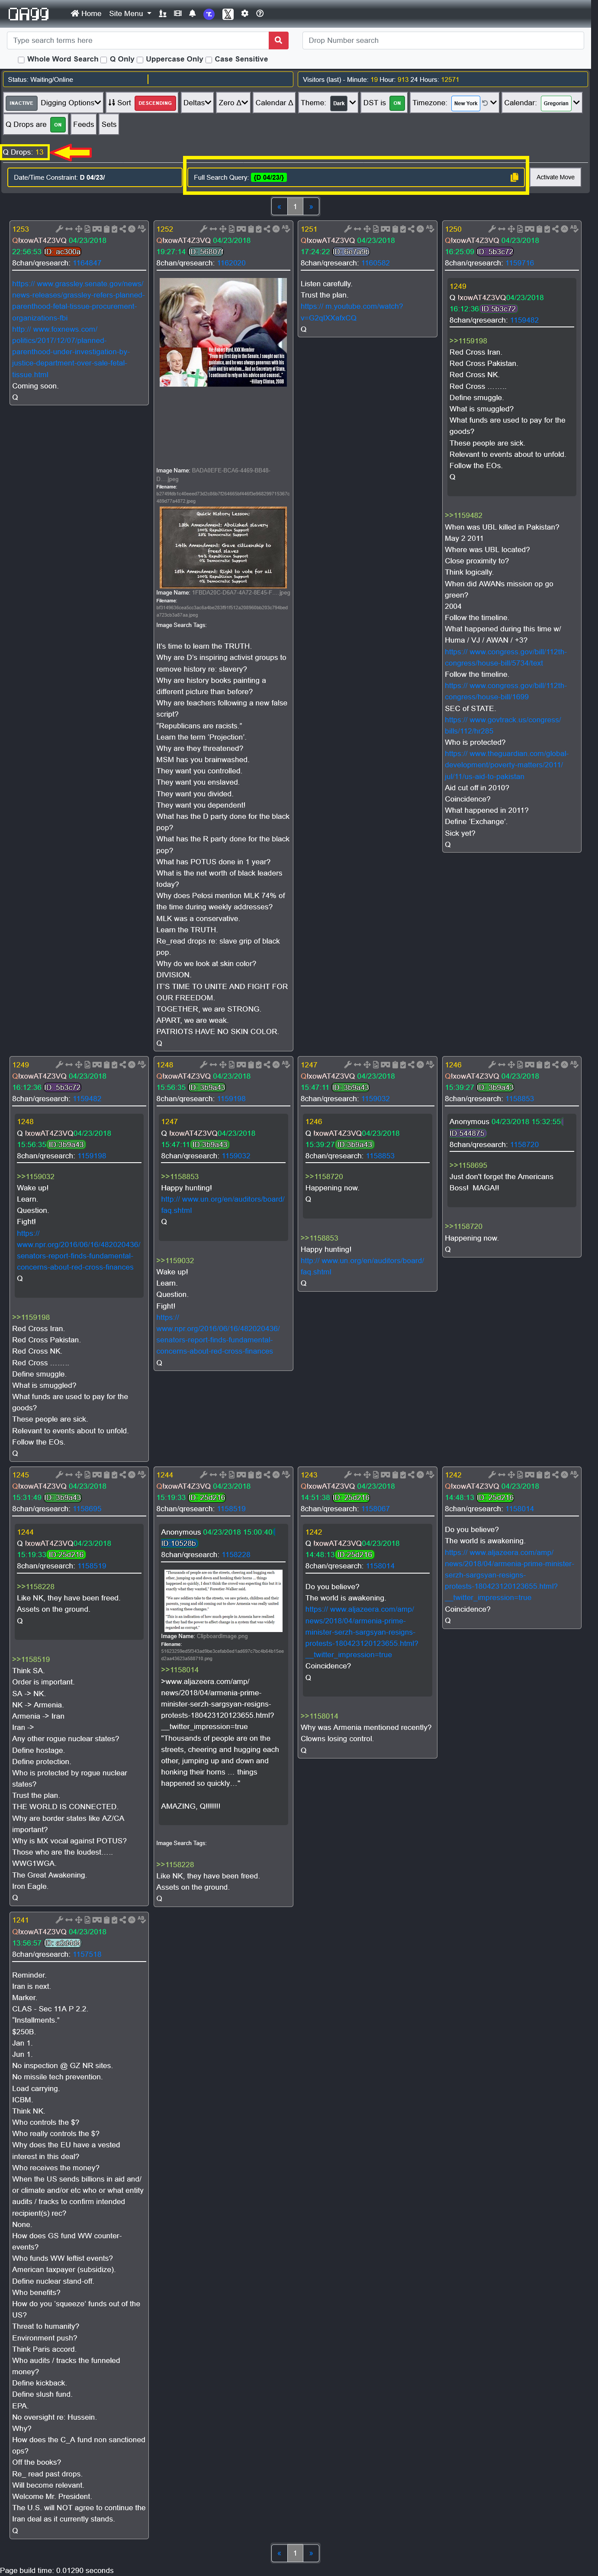598x2576 pixels.
Task: Click the purple round icon in navbar
Action: click(209, 14)
